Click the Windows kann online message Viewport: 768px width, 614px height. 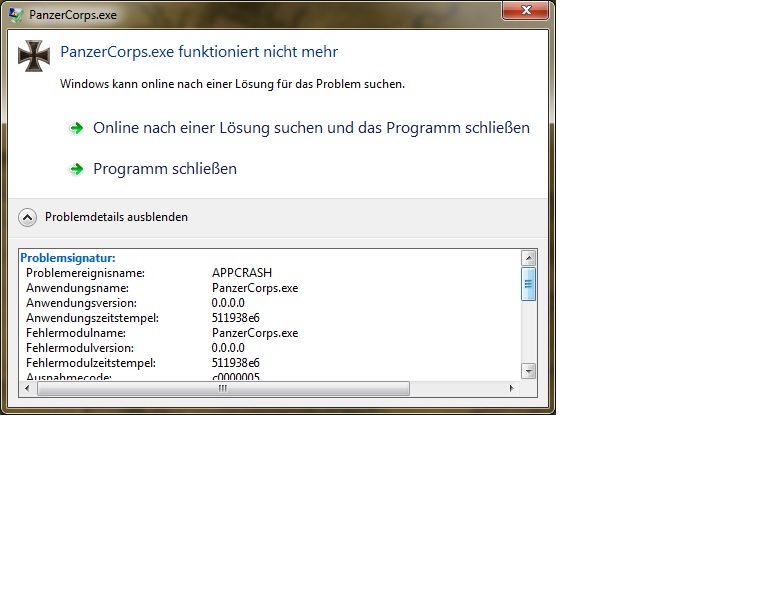point(232,84)
